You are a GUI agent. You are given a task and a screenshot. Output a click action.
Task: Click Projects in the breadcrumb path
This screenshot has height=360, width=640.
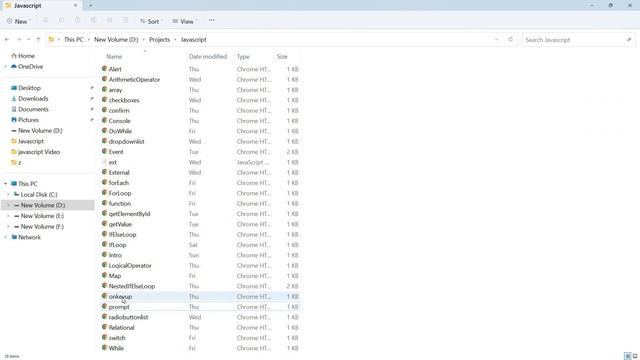click(159, 40)
